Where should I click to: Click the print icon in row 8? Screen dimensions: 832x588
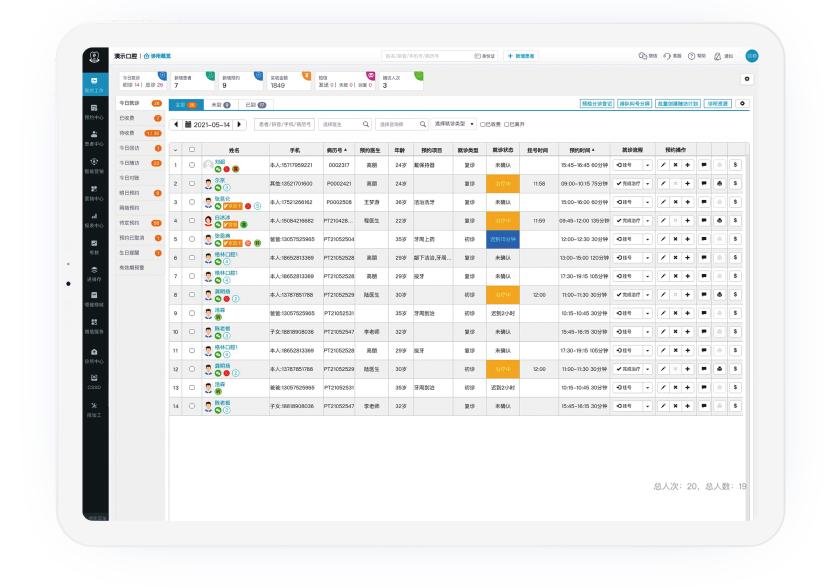[720, 295]
